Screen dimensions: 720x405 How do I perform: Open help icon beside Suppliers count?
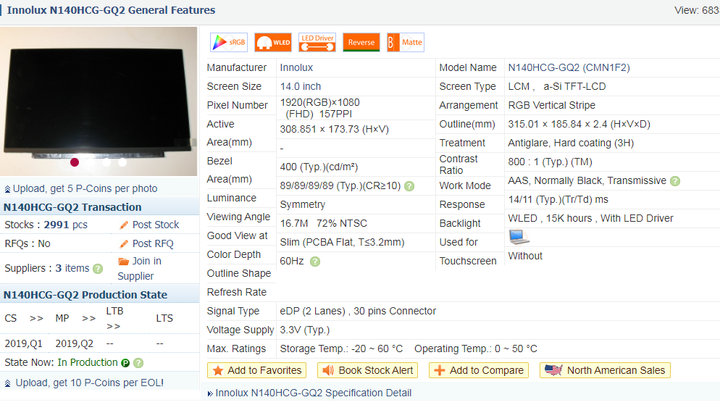click(x=98, y=269)
